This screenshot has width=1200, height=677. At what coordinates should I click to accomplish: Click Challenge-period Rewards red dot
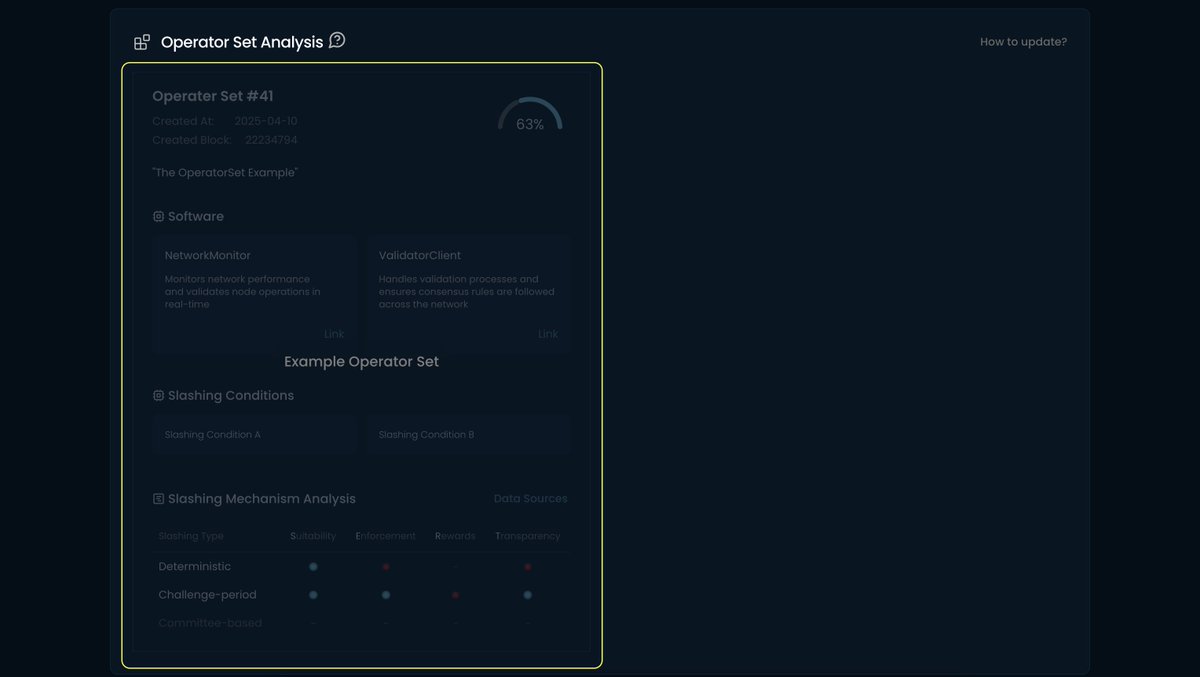(455, 595)
